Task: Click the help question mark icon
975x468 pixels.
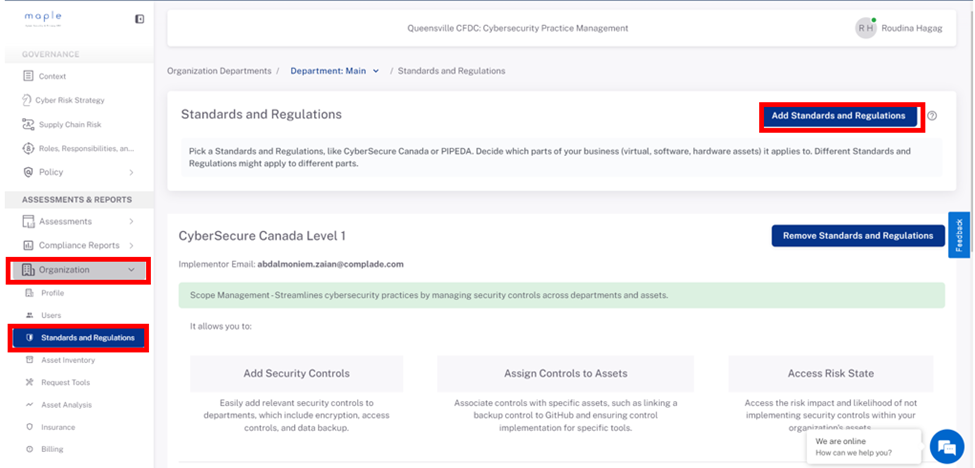Action: point(931,116)
